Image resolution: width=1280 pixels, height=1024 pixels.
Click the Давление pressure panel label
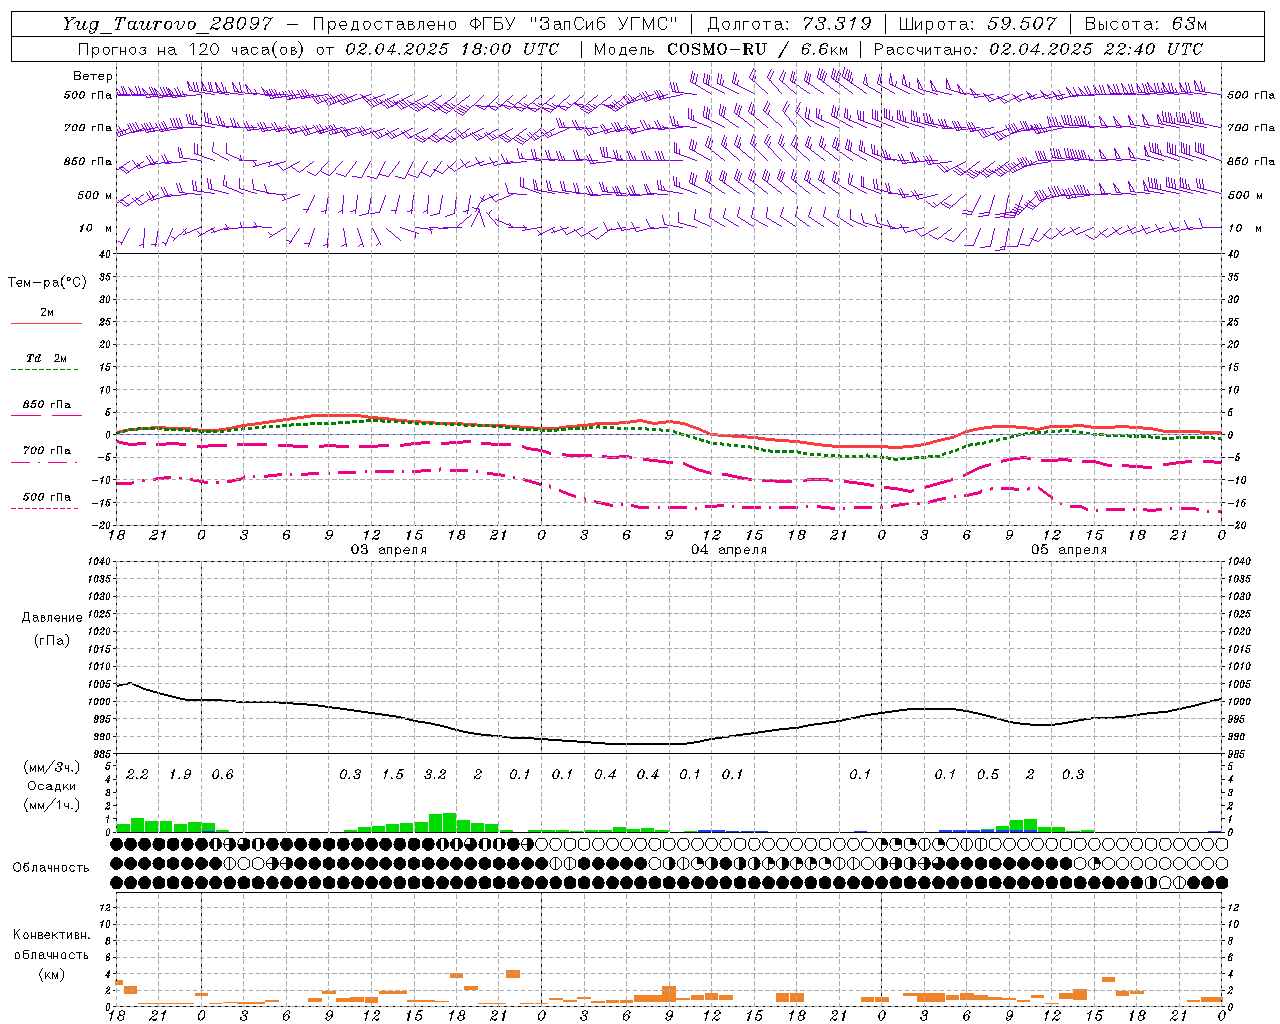(52, 618)
